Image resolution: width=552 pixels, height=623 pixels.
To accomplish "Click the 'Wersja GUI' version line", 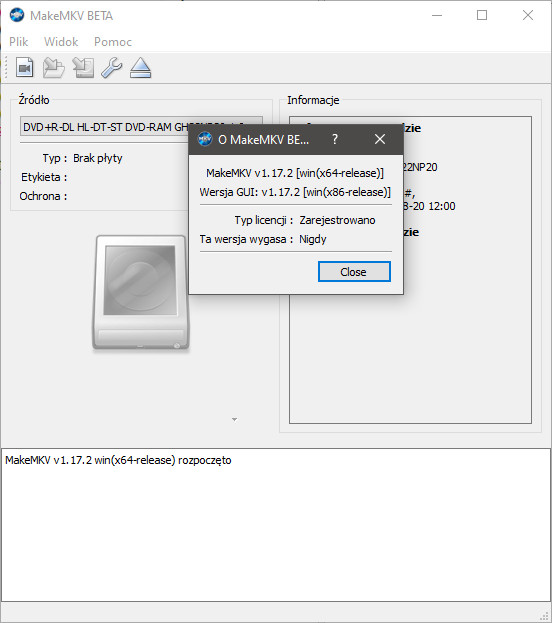I will coord(295,192).
